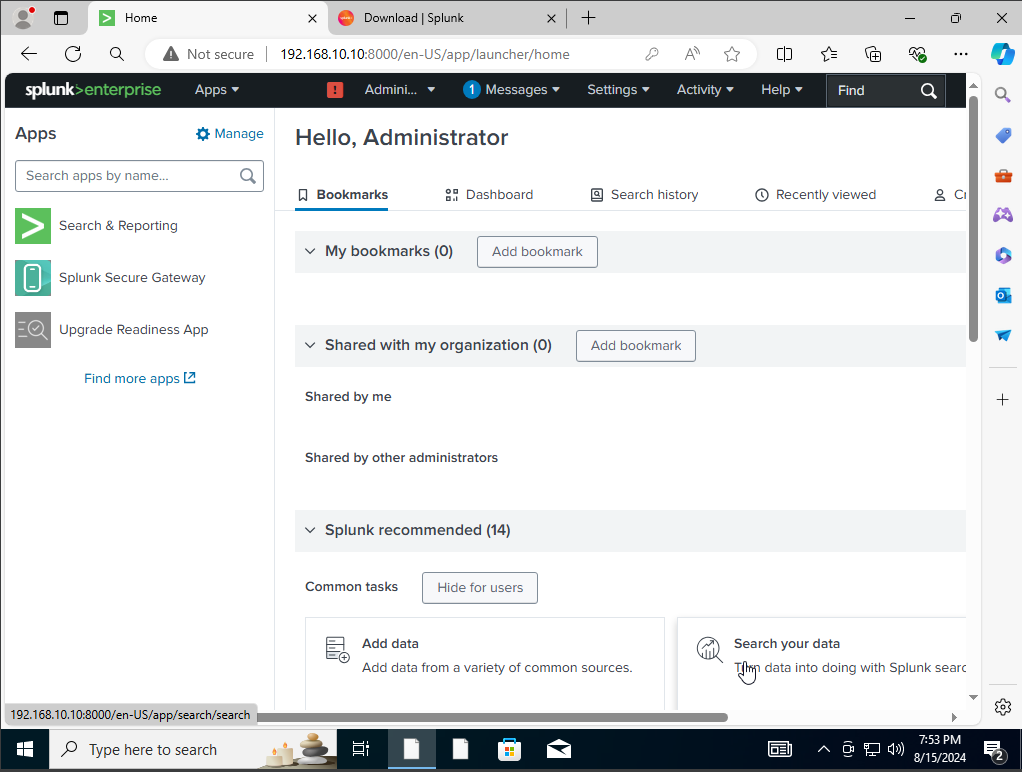Screen dimensions: 1022x772
Task: Open Copilot icon in Edge
Action: pos(1002,53)
